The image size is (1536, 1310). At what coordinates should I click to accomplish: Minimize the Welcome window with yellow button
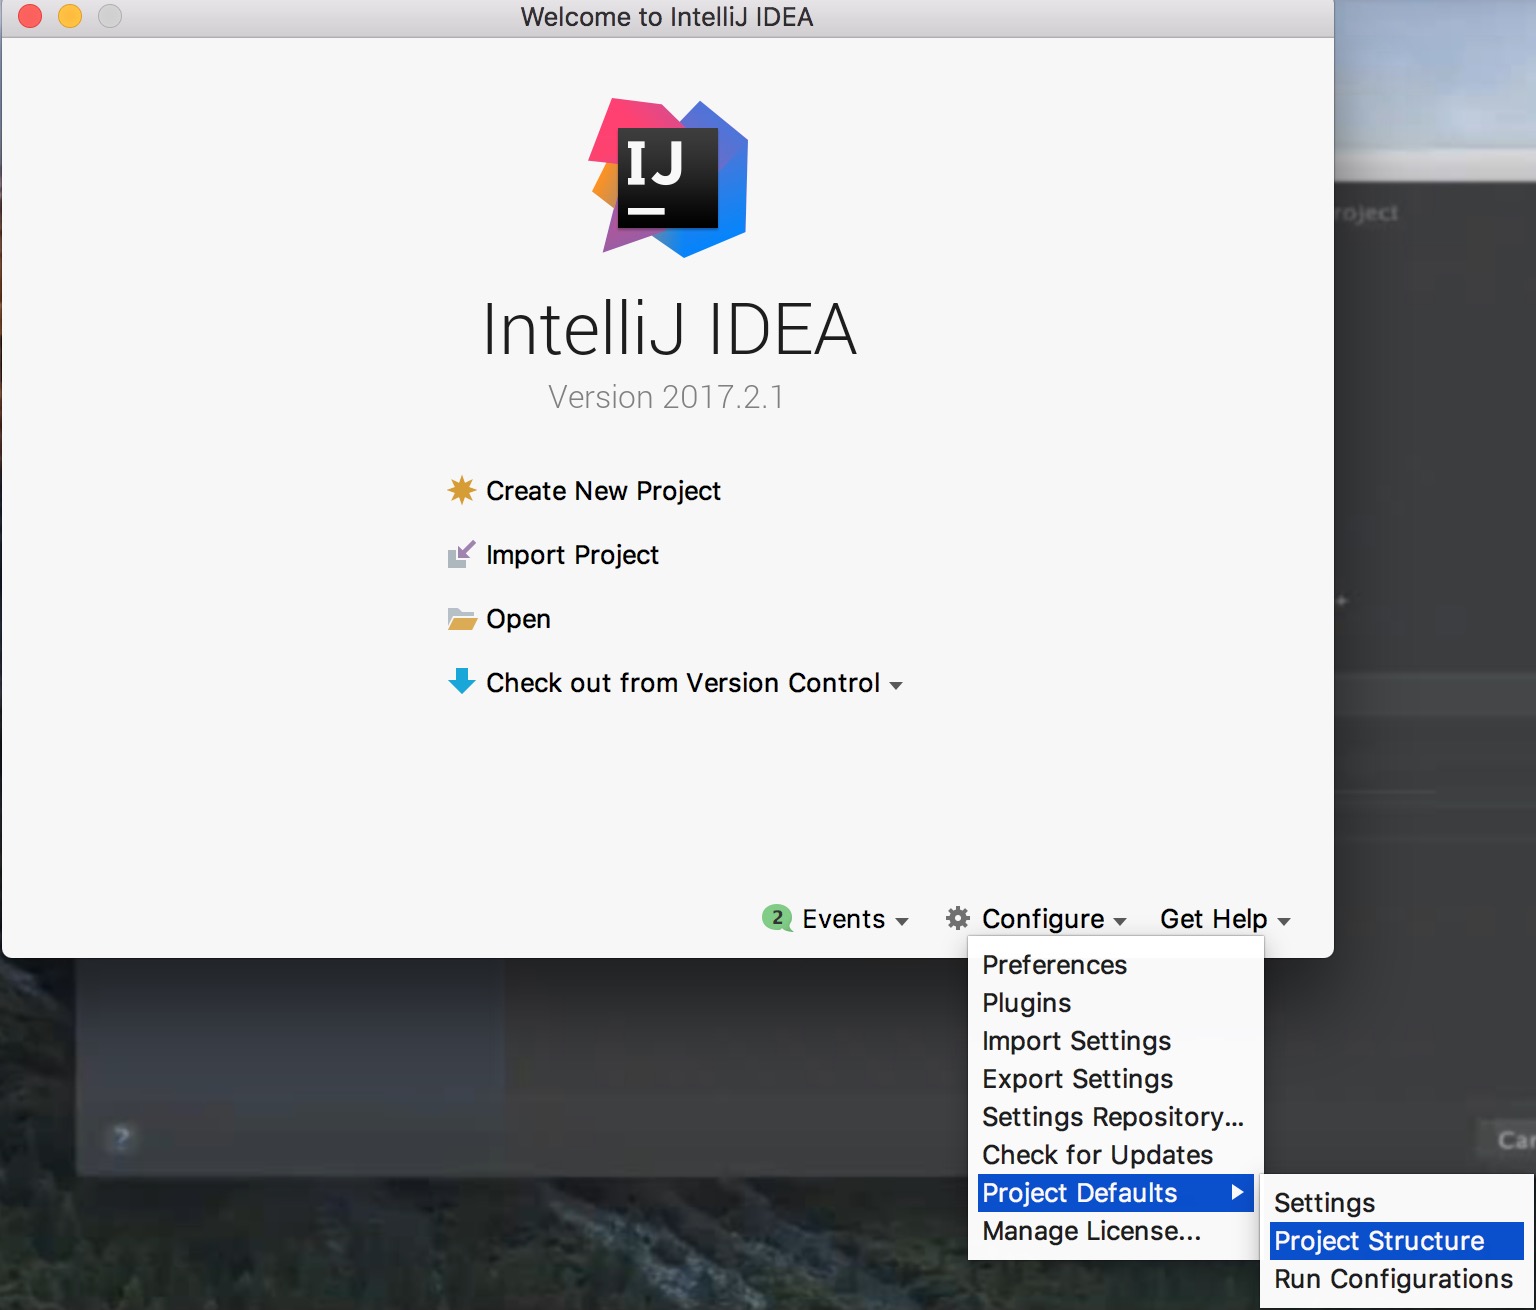click(x=70, y=16)
